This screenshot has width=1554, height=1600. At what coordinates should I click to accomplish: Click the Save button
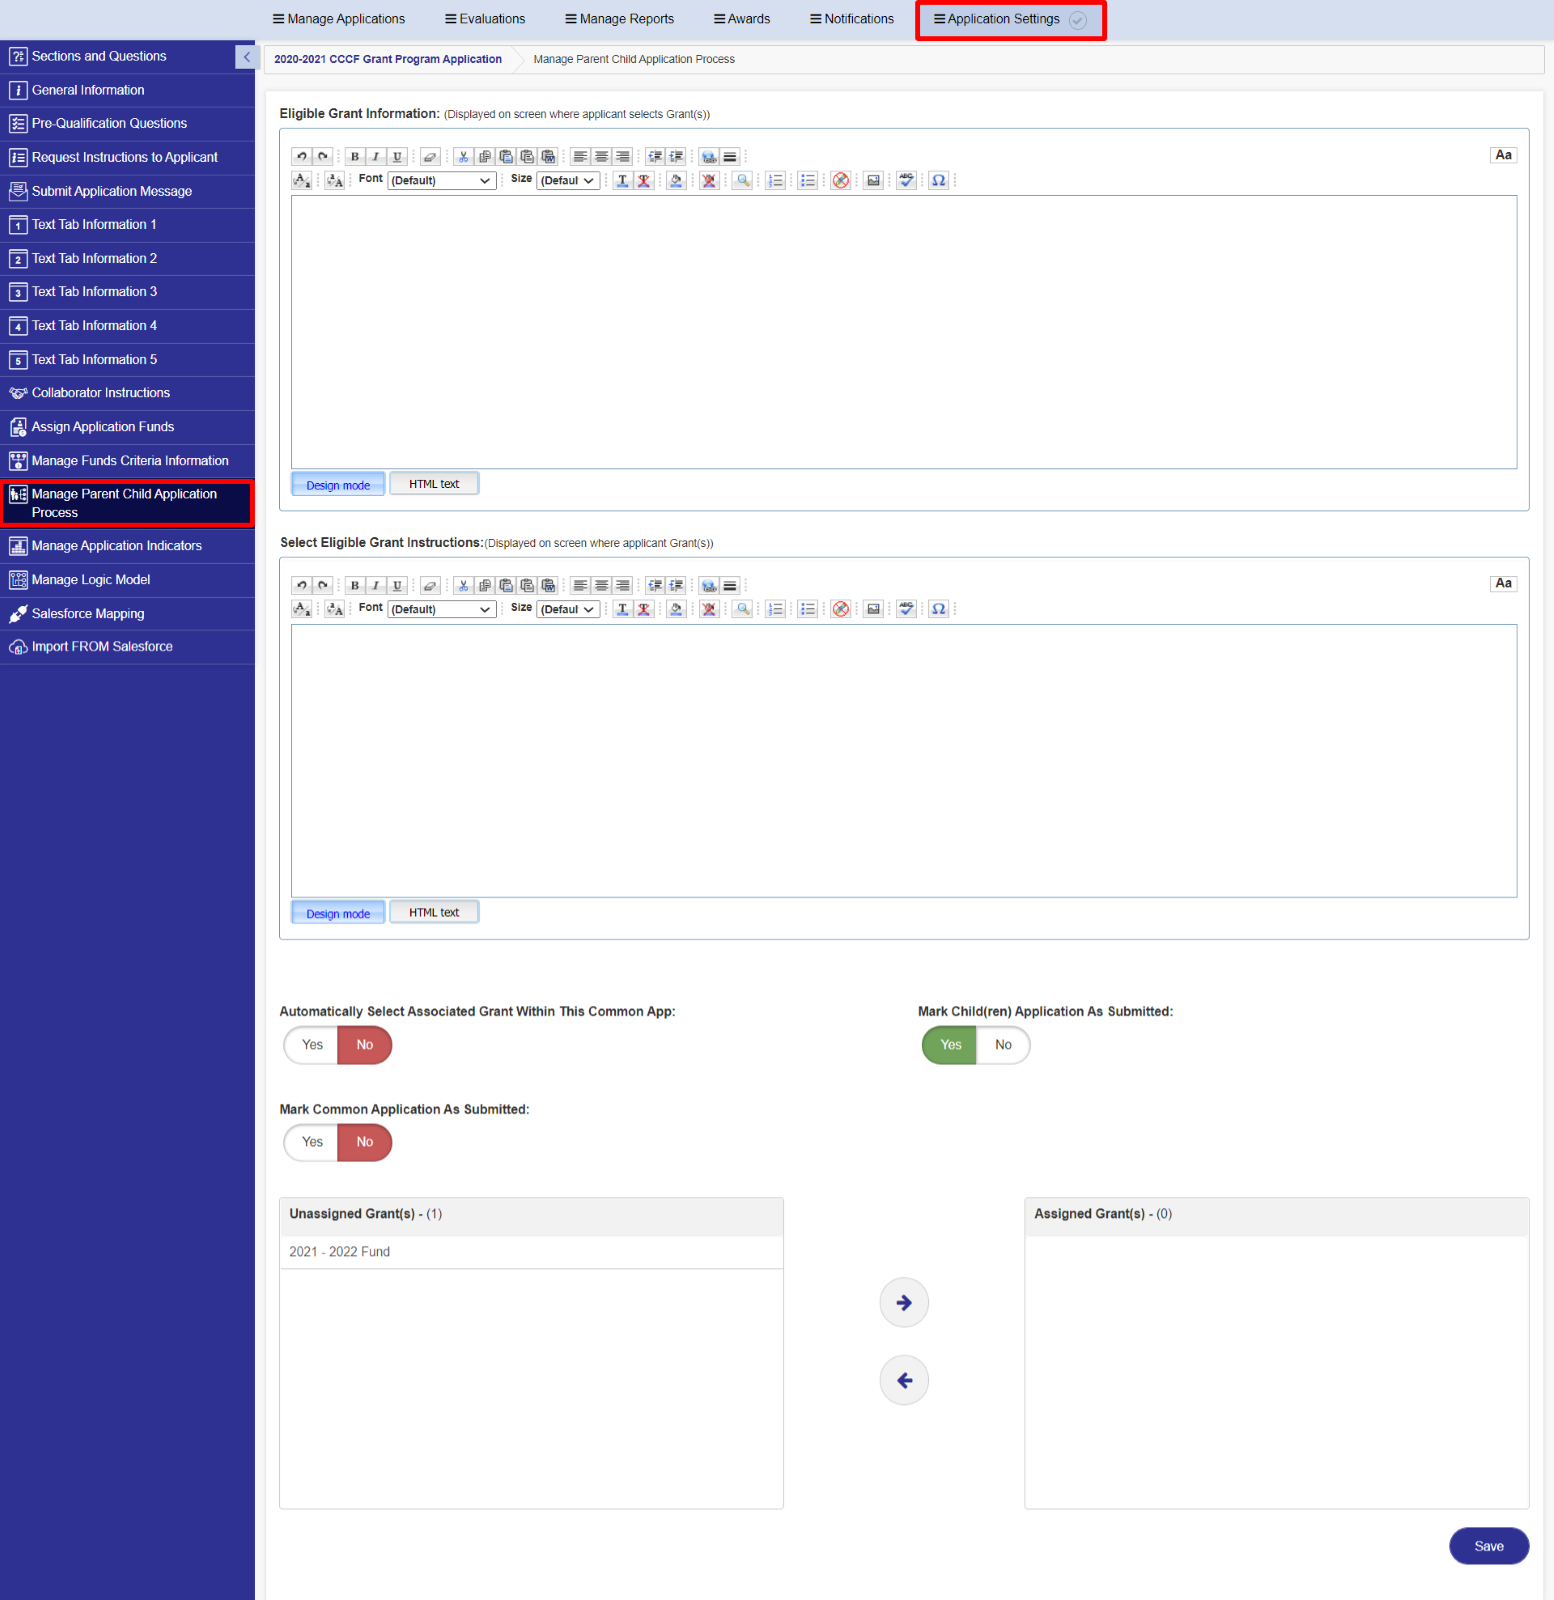(x=1488, y=1546)
